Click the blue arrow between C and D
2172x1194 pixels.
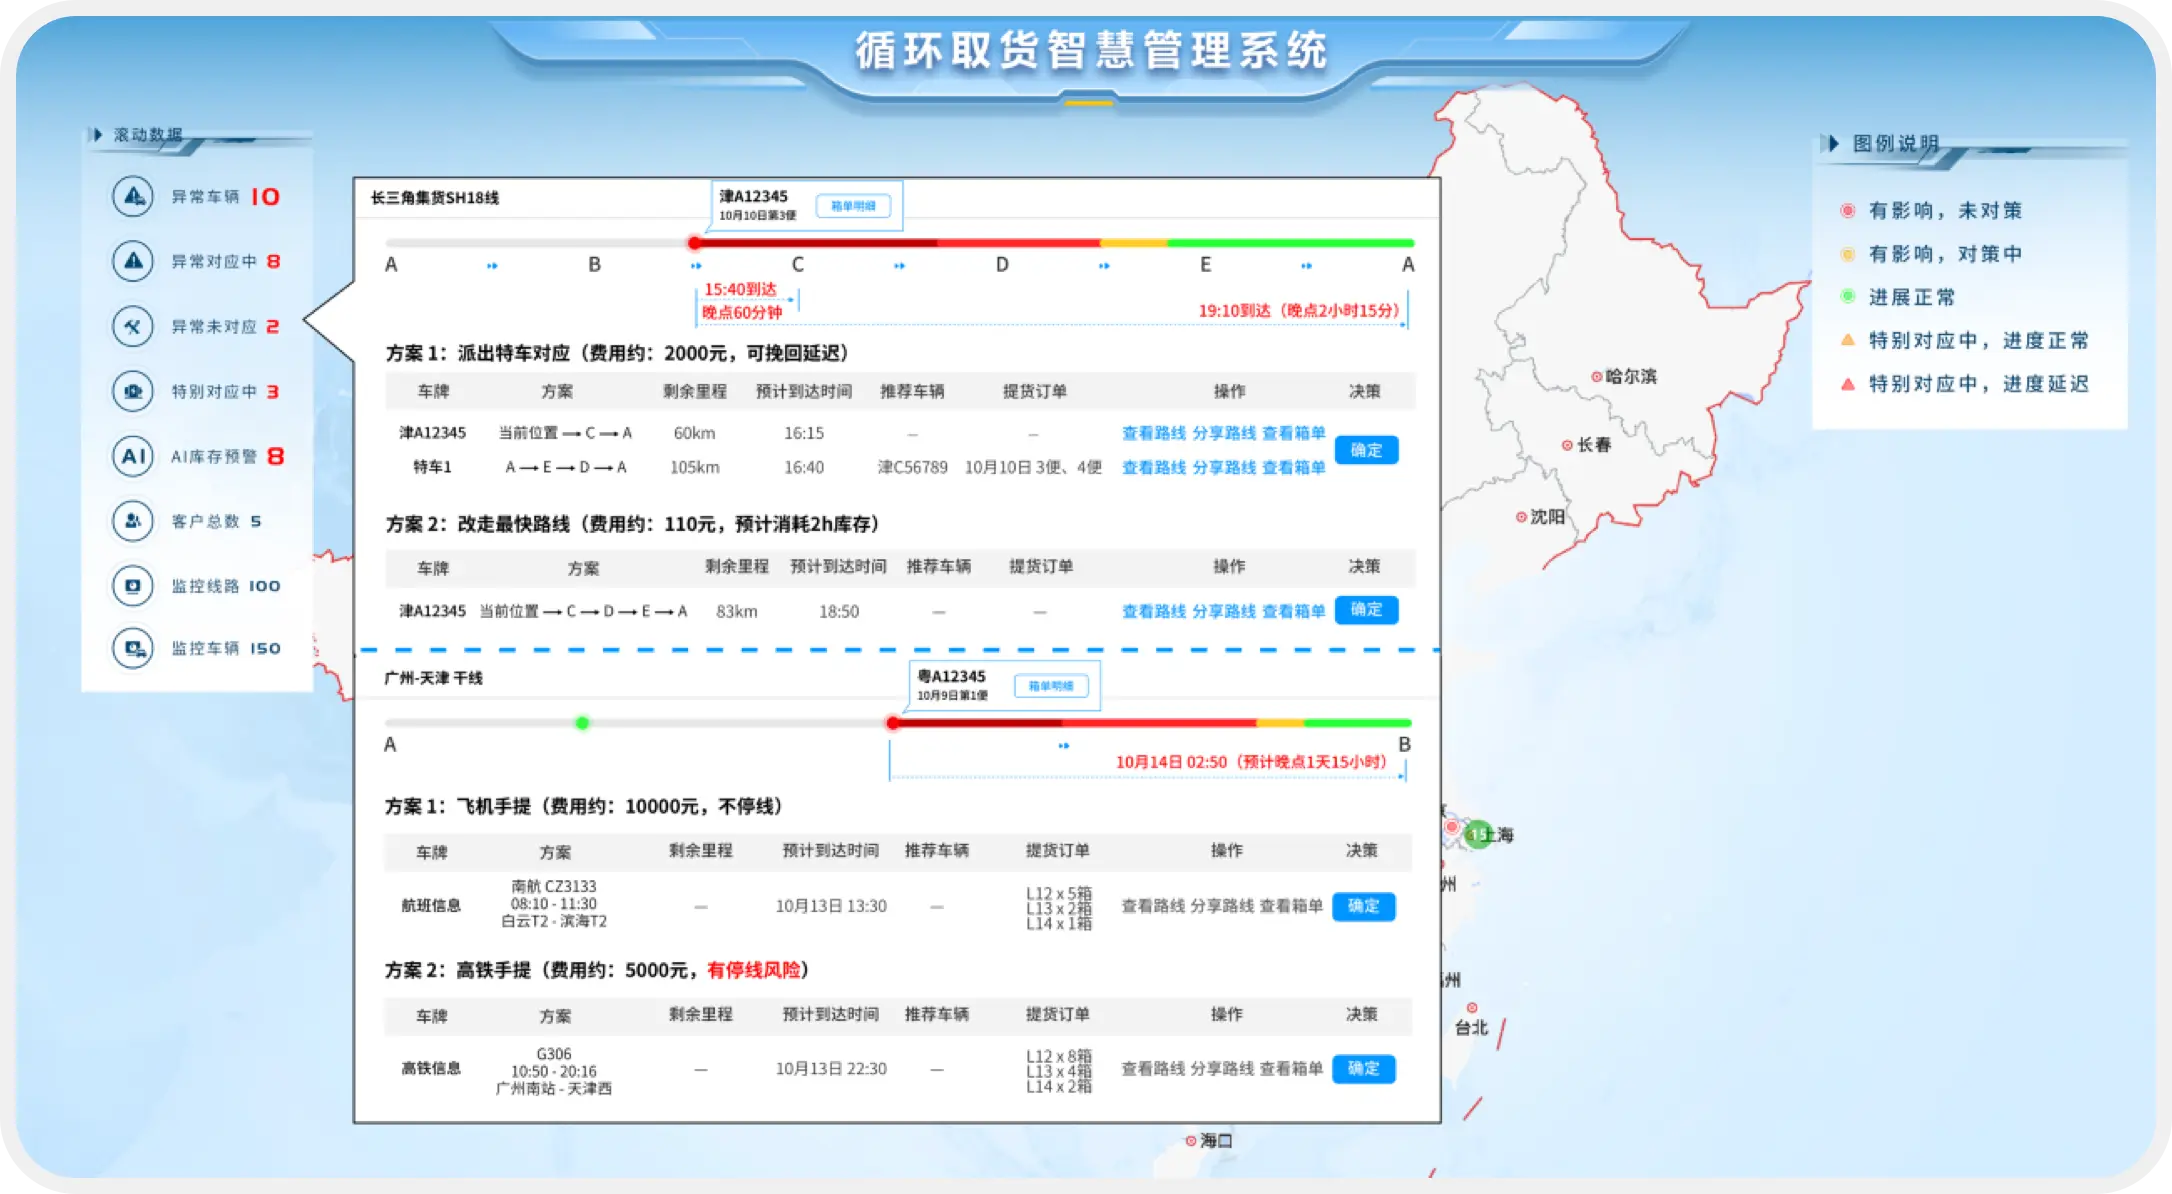899,266
